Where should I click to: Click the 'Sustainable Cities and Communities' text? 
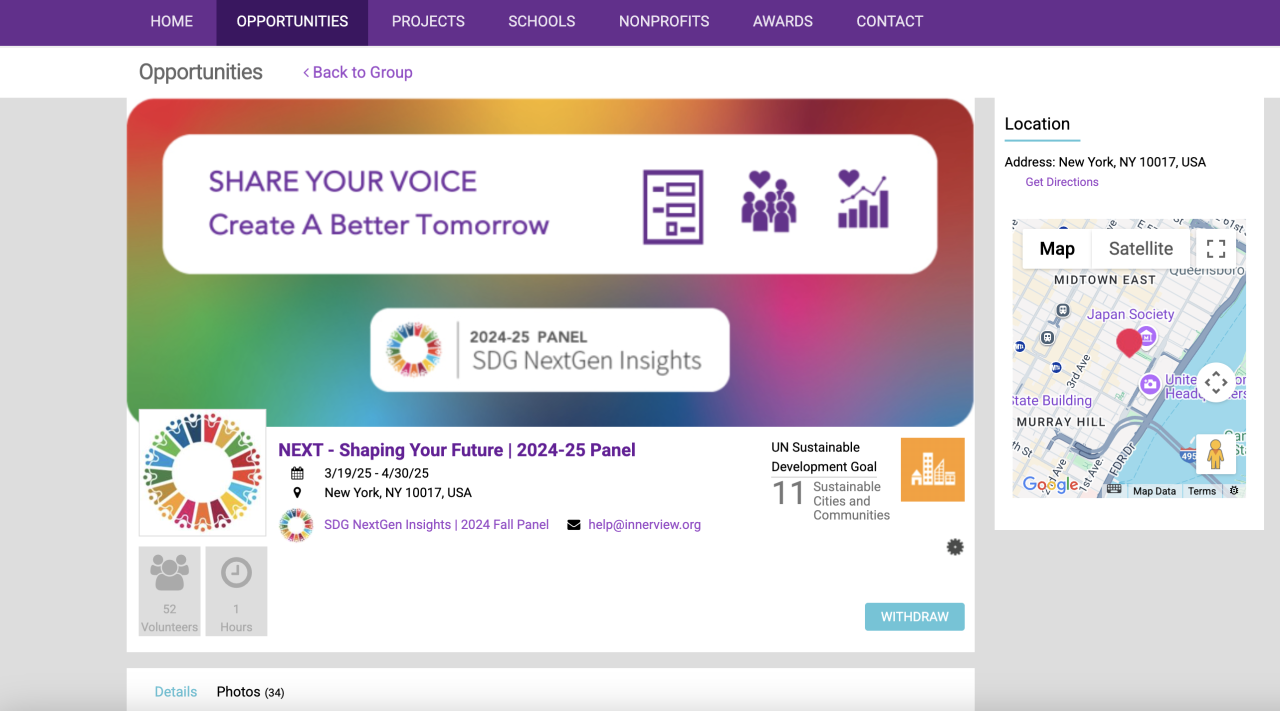851,501
